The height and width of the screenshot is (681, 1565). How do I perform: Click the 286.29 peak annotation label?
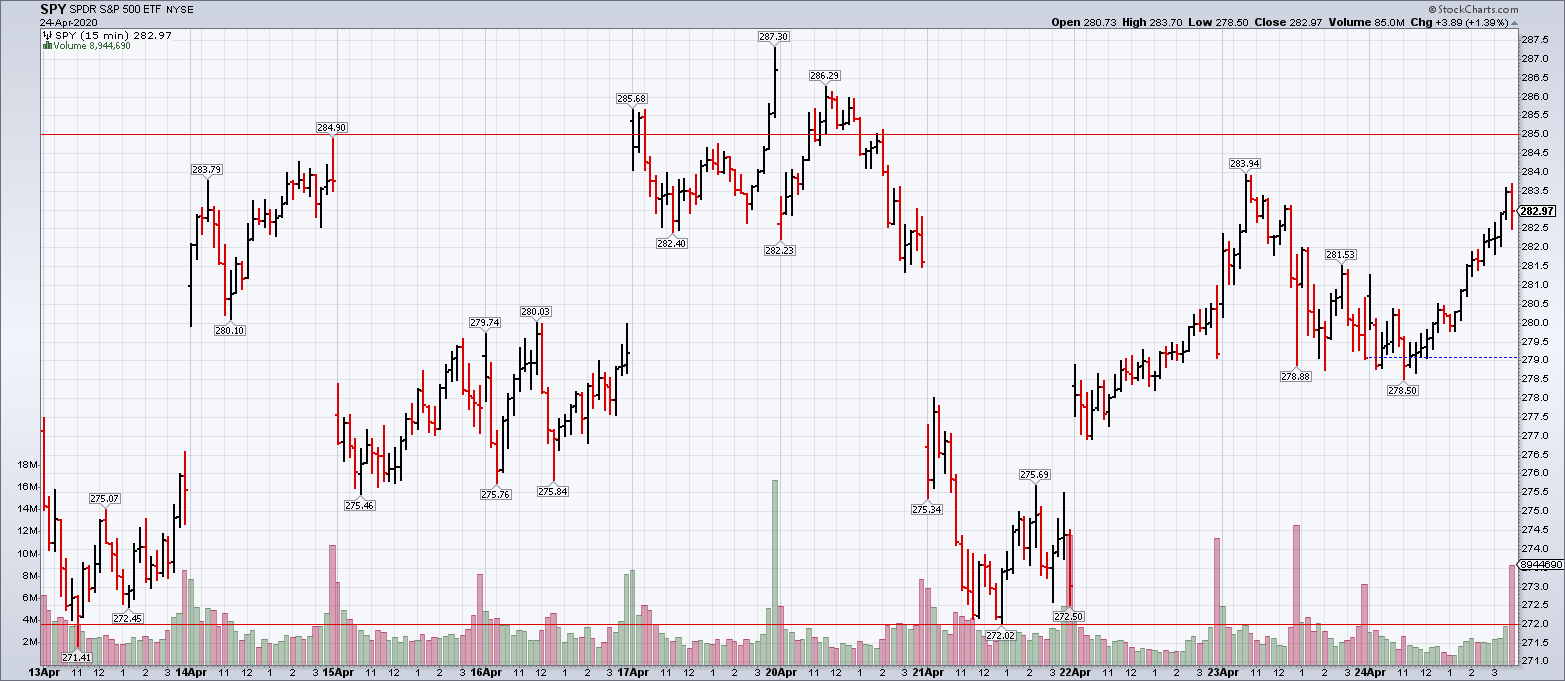[824, 75]
